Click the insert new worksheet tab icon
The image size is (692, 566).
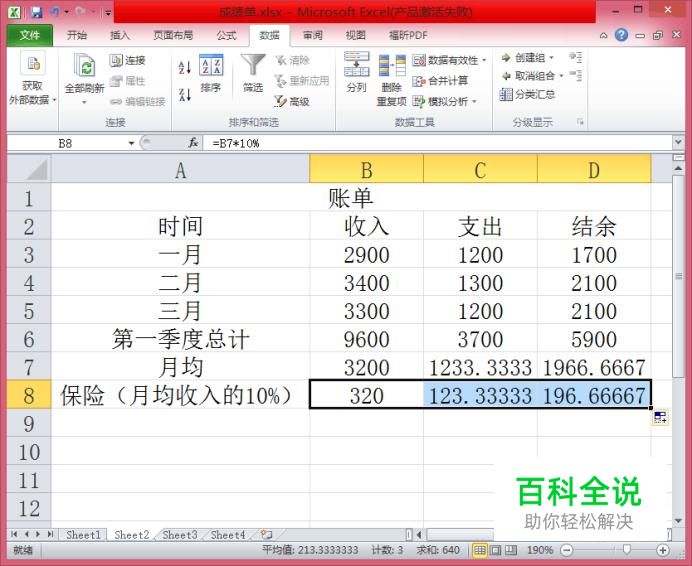(266, 535)
